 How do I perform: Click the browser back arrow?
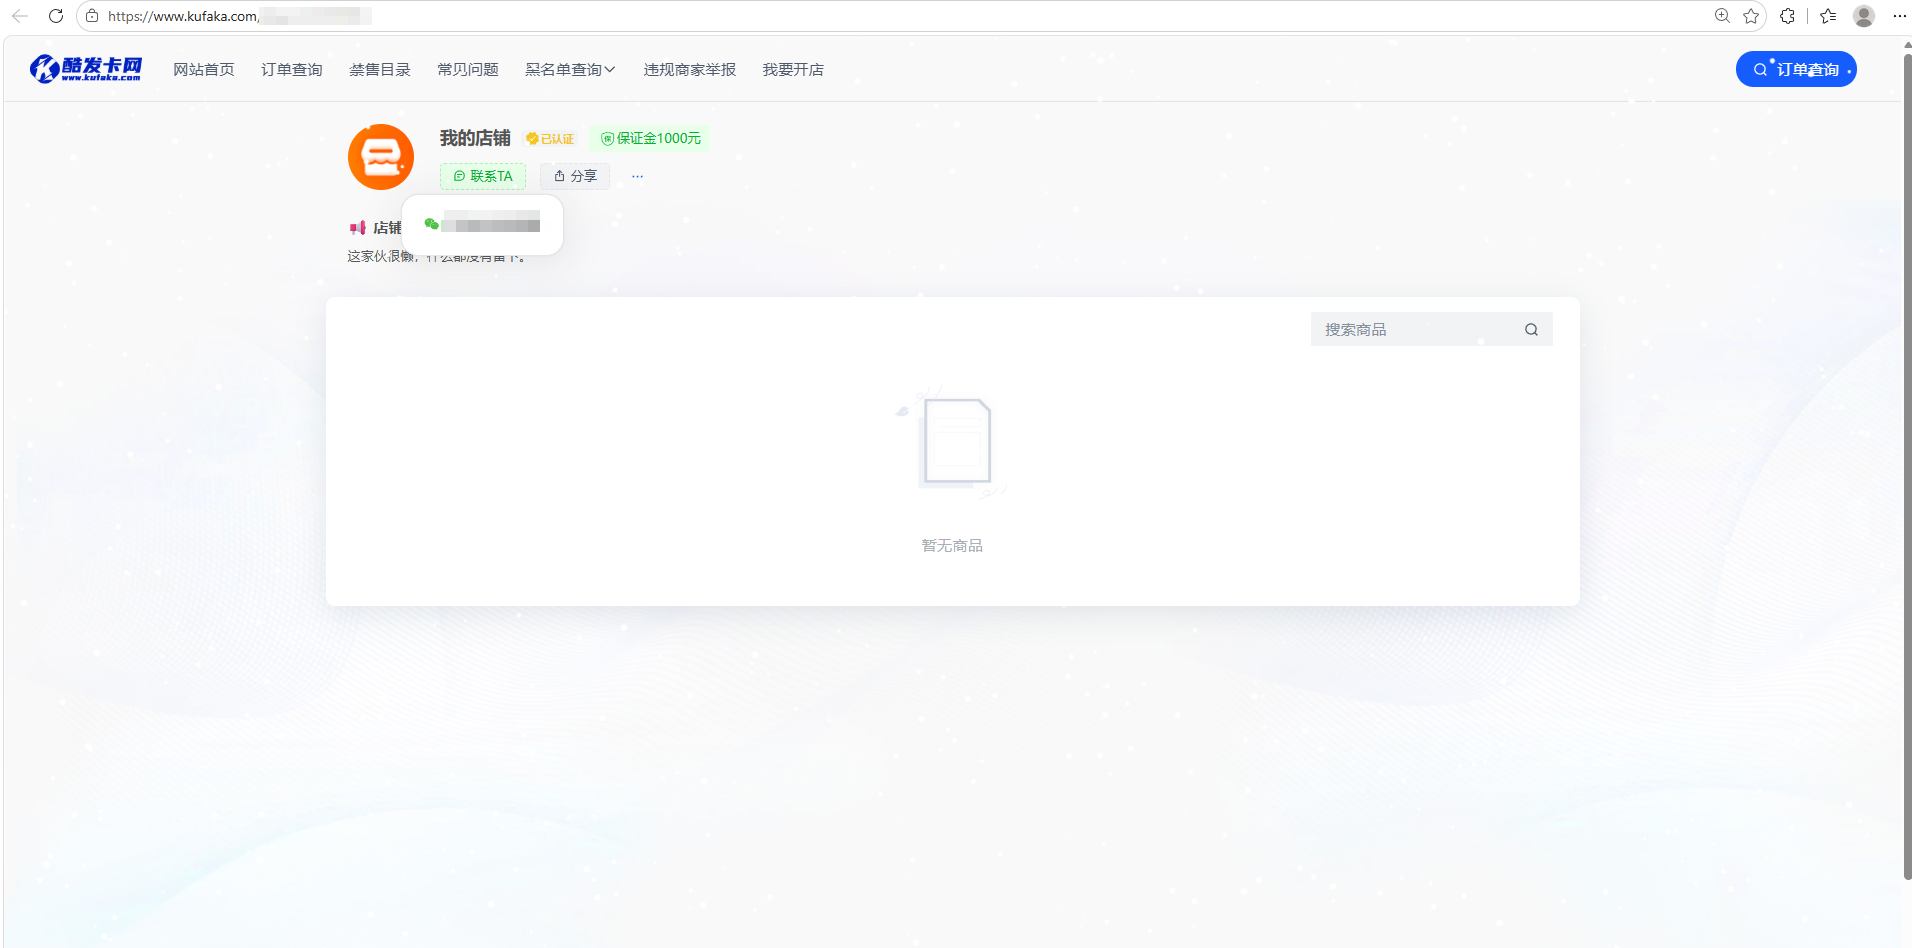tap(20, 16)
